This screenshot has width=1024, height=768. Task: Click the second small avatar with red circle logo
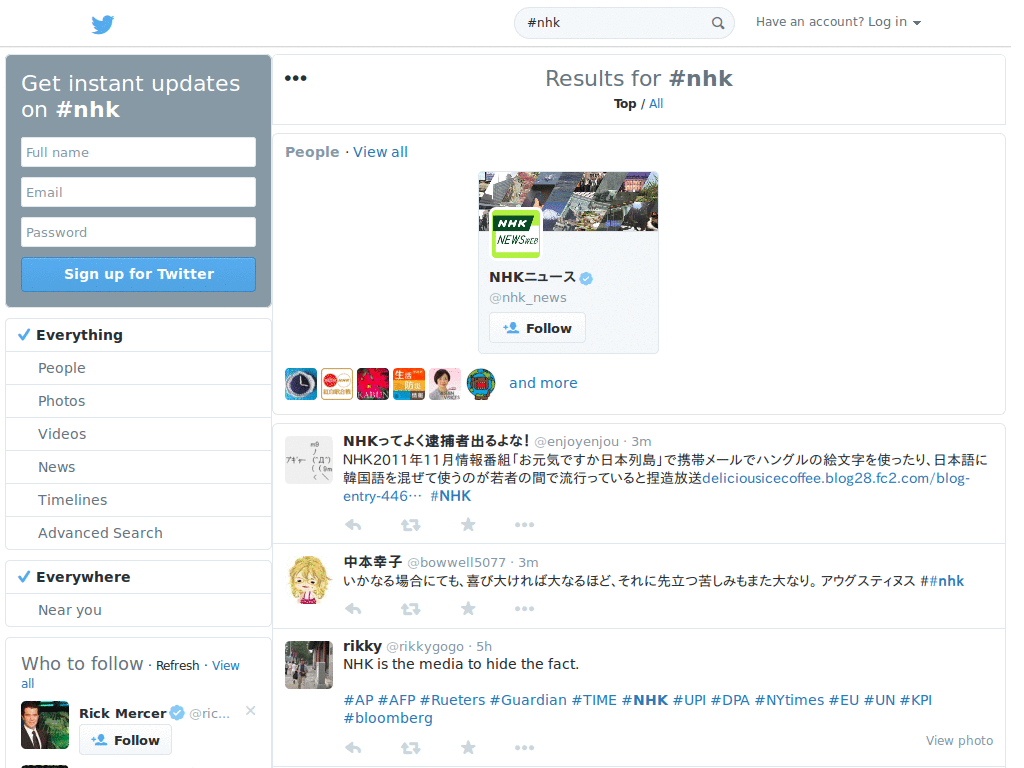[337, 383]
